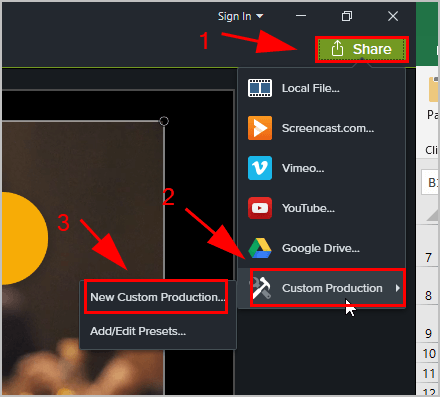Select Google Drive share destination

[x=321, y=248]
